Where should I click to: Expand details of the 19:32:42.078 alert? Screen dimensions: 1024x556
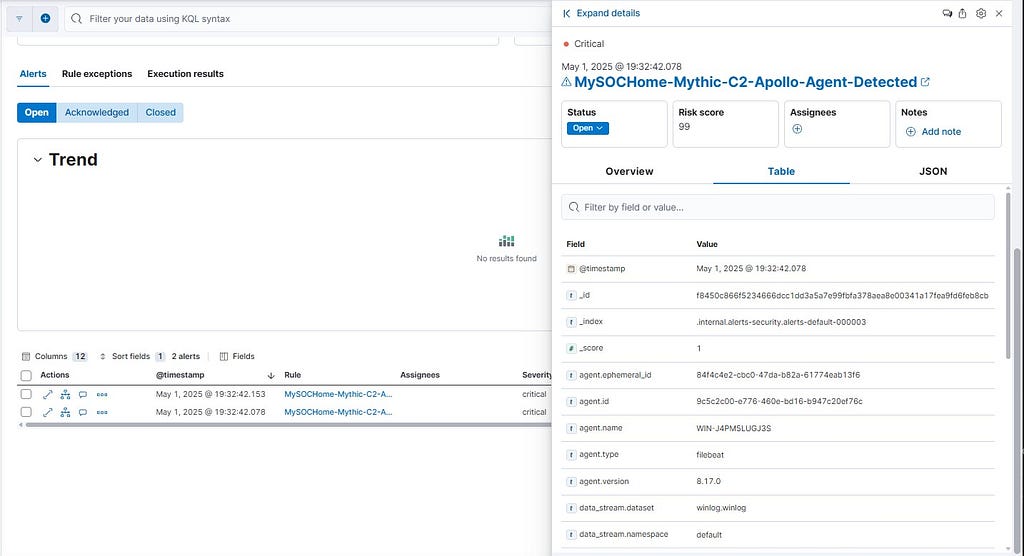[48, 412]
